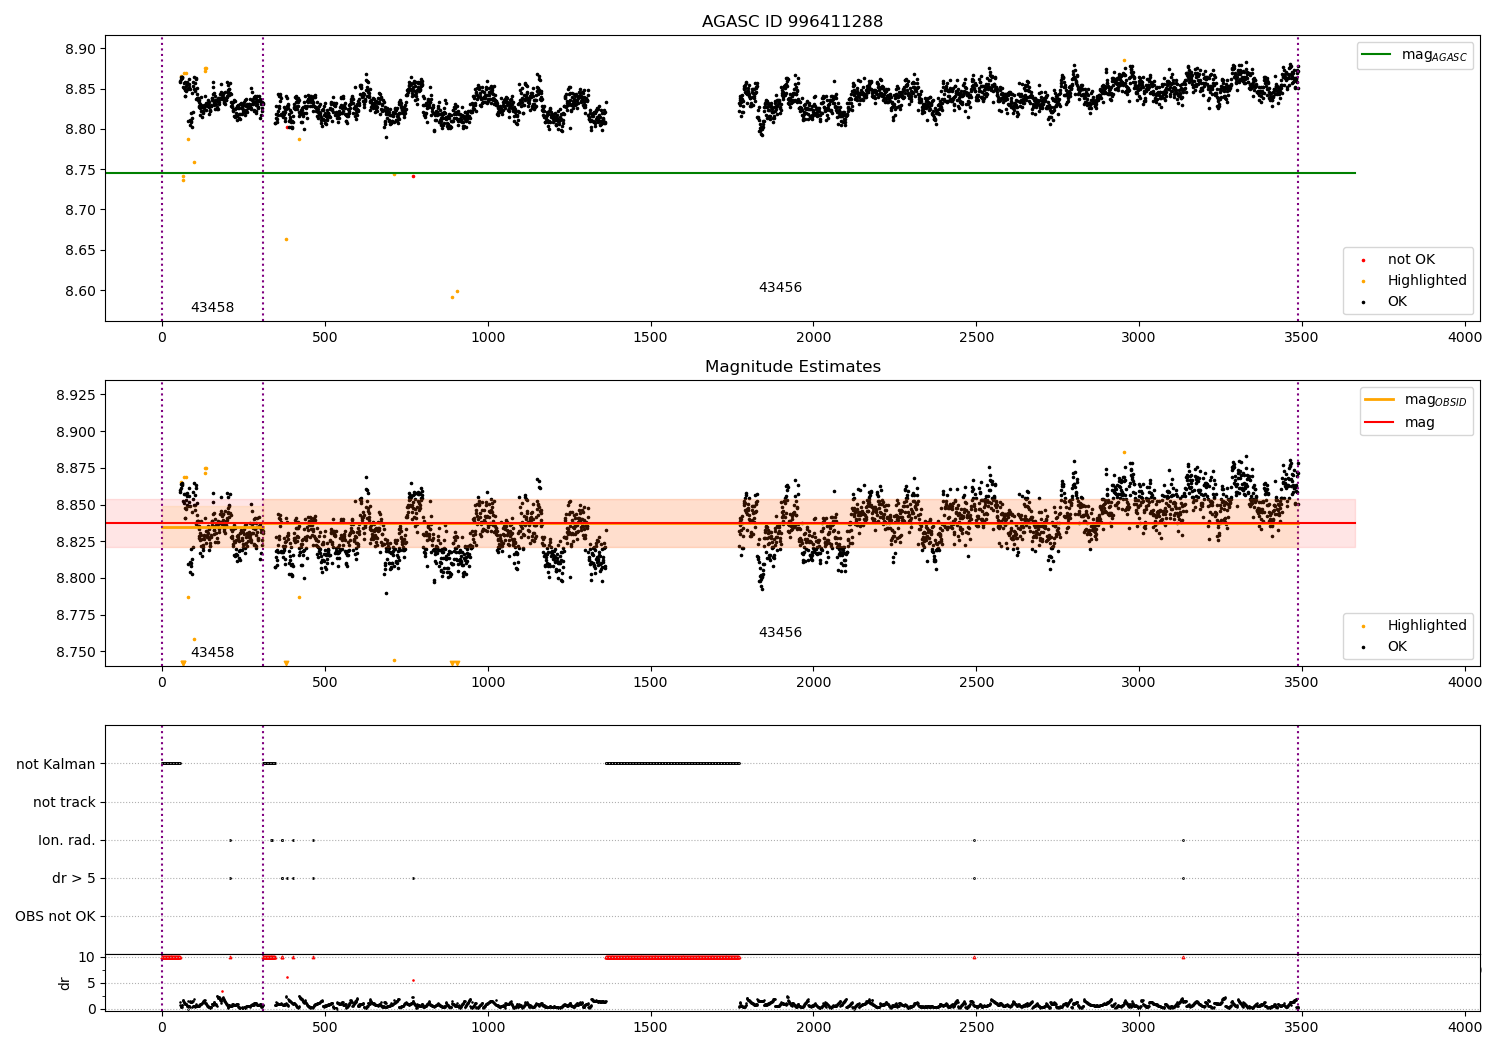Screen dimensions: 1500x1050
Task: Click the '43456' label in the middle plot
Action: tap(780, 633)
